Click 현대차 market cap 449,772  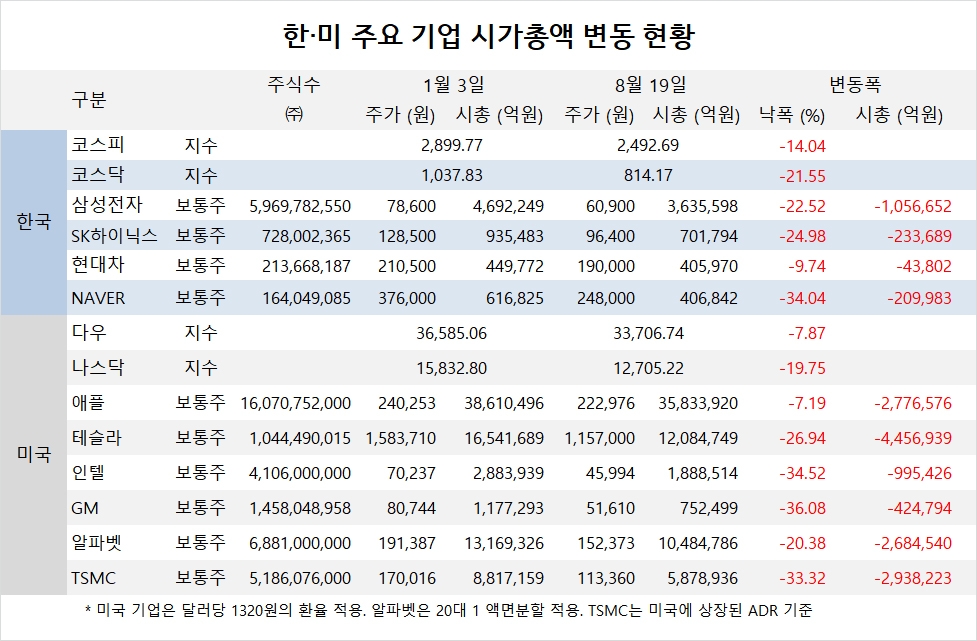coord(515,267)
